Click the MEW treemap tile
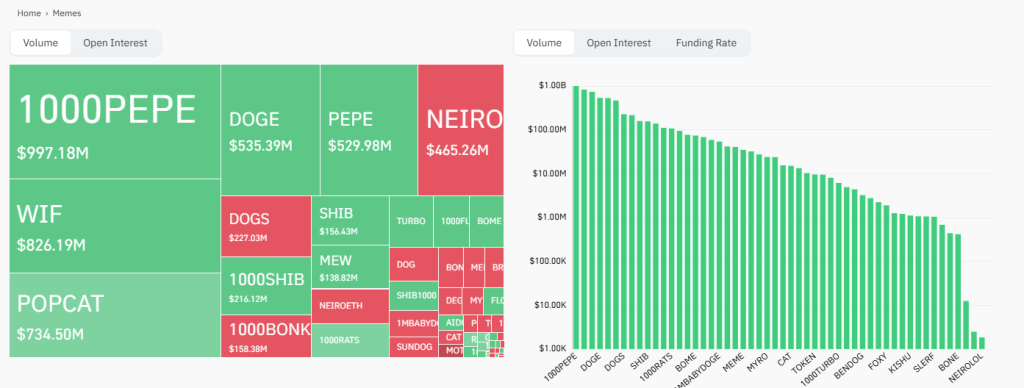The image size is (1024, 388). pyautogui.click(x=350, y=267)
